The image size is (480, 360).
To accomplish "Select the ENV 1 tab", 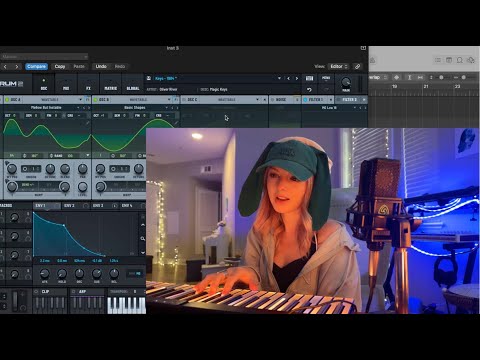I will click(47, 206).
